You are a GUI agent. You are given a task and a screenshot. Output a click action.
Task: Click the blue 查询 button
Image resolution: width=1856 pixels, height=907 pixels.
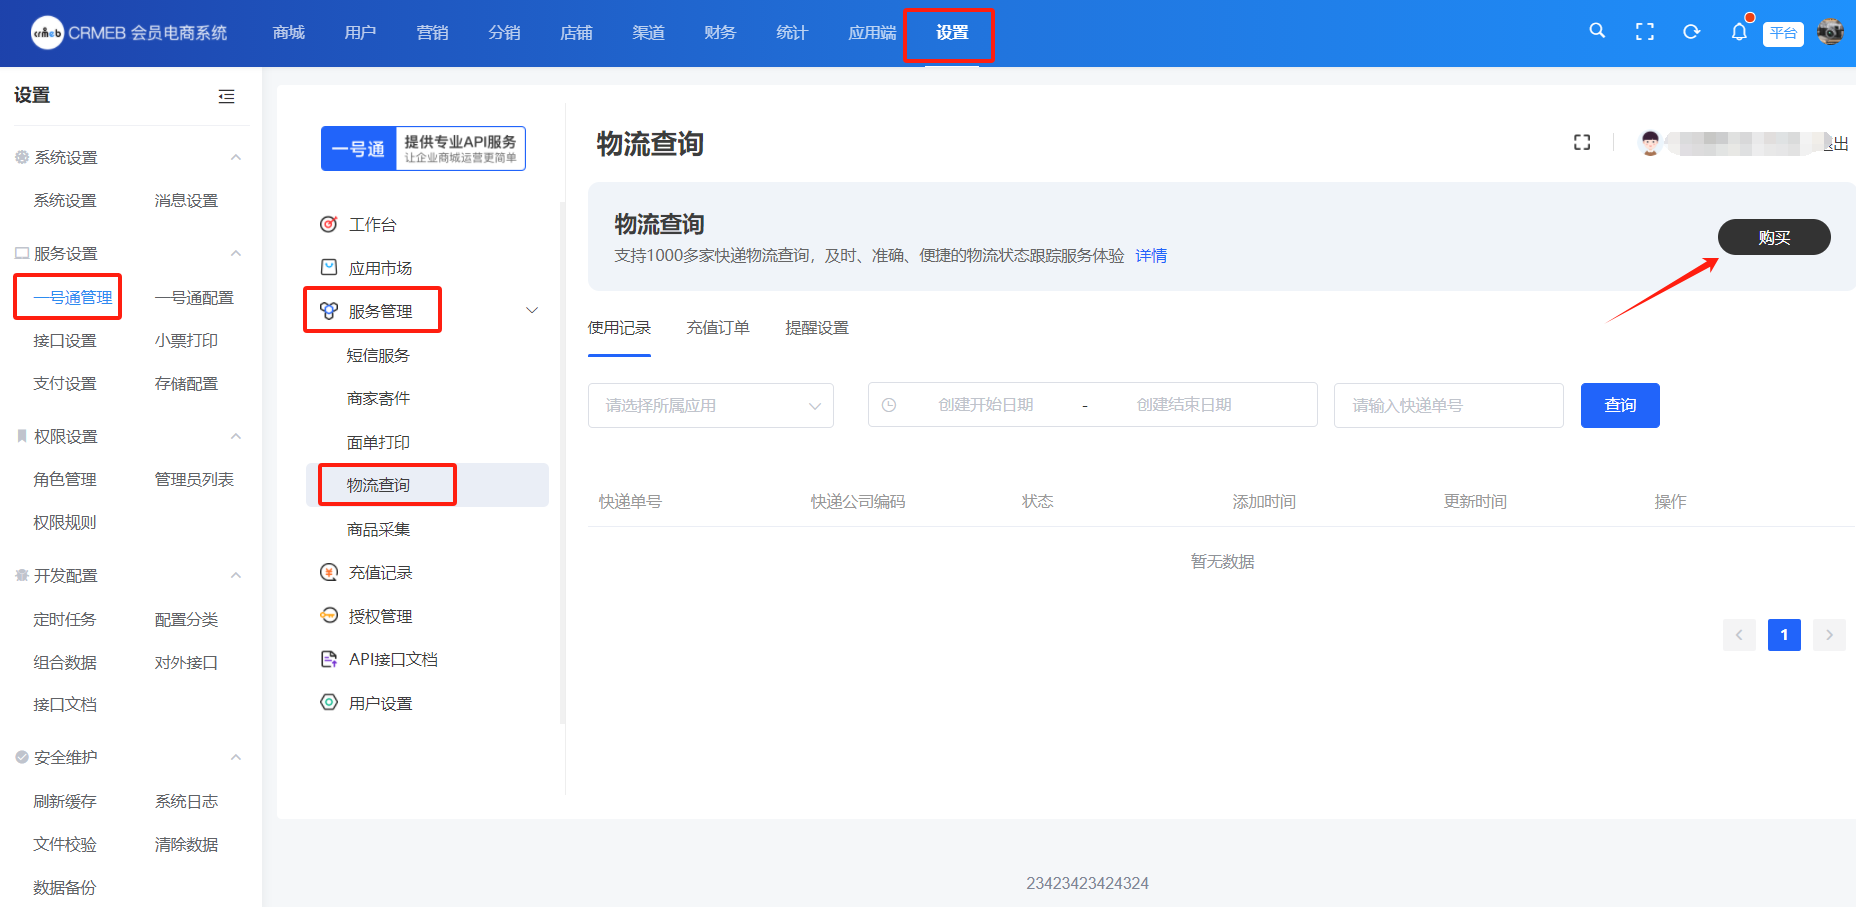(x=1619, y=406)
